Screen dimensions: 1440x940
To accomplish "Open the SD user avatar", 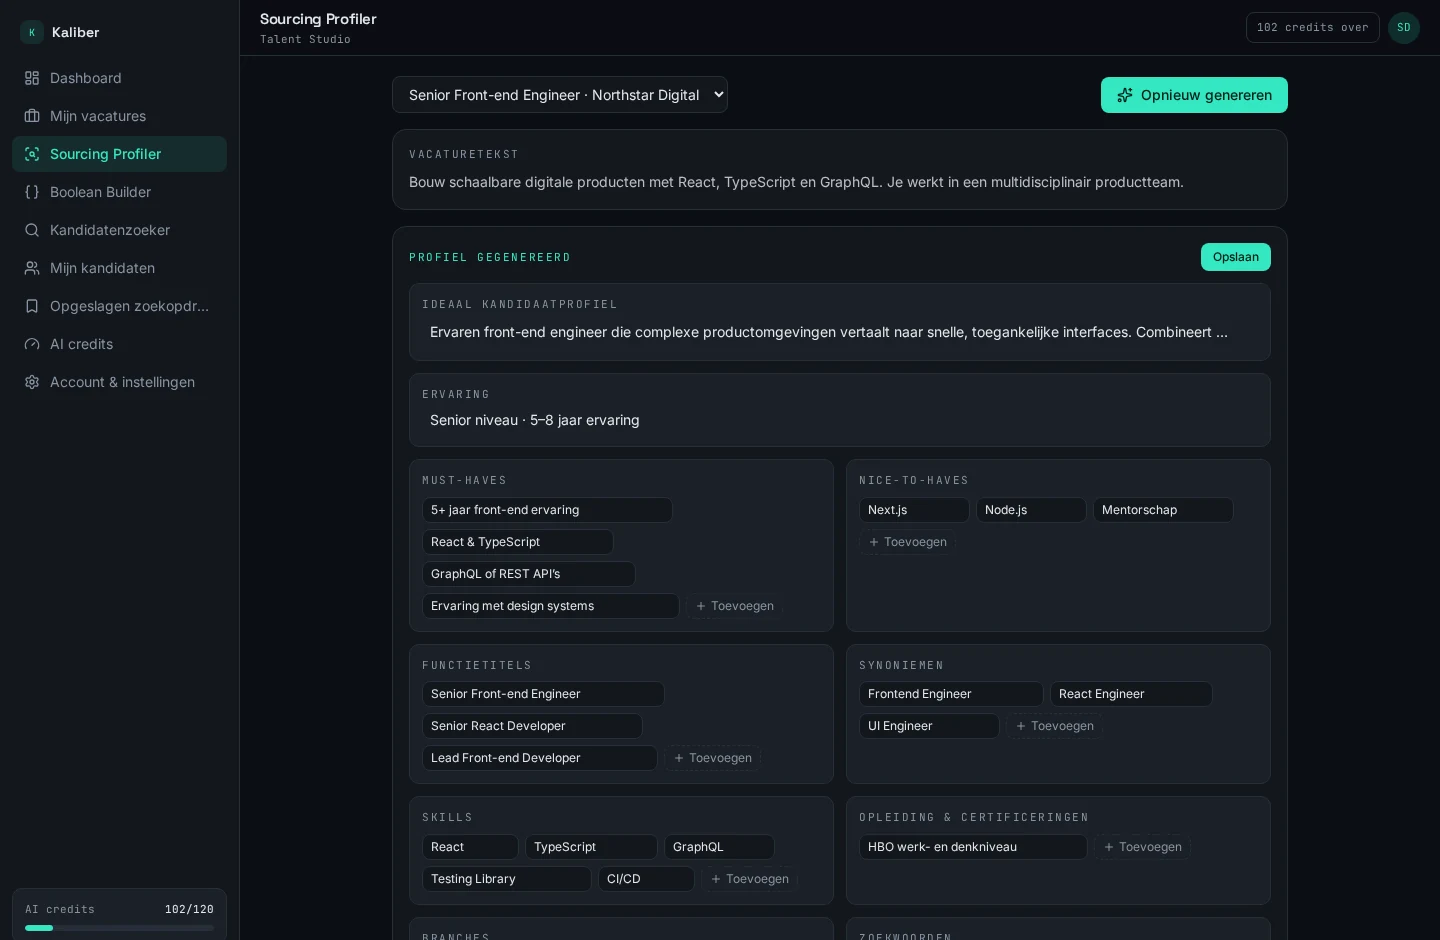I will [1404, 28].
